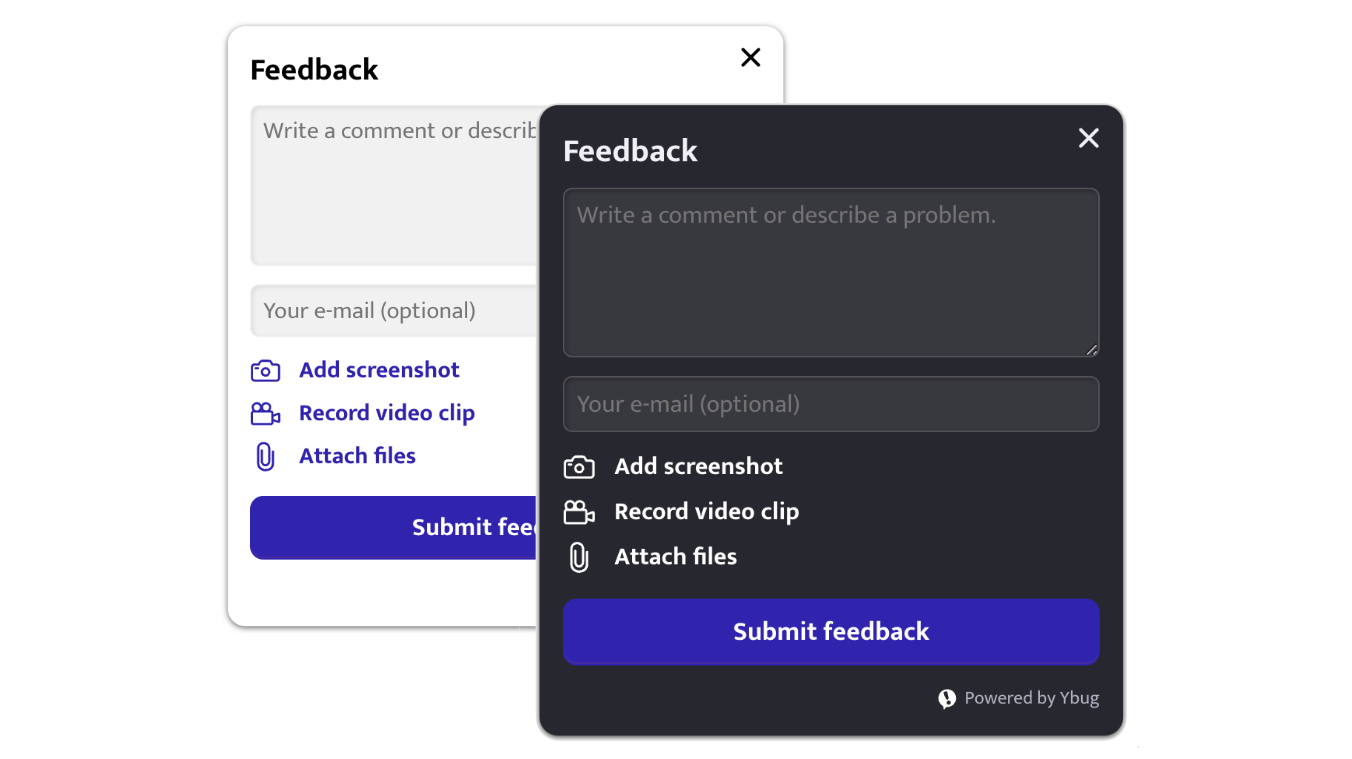Open Add screenshot in the dark panel
The image size is (1352, 759).
pos(698,466)
